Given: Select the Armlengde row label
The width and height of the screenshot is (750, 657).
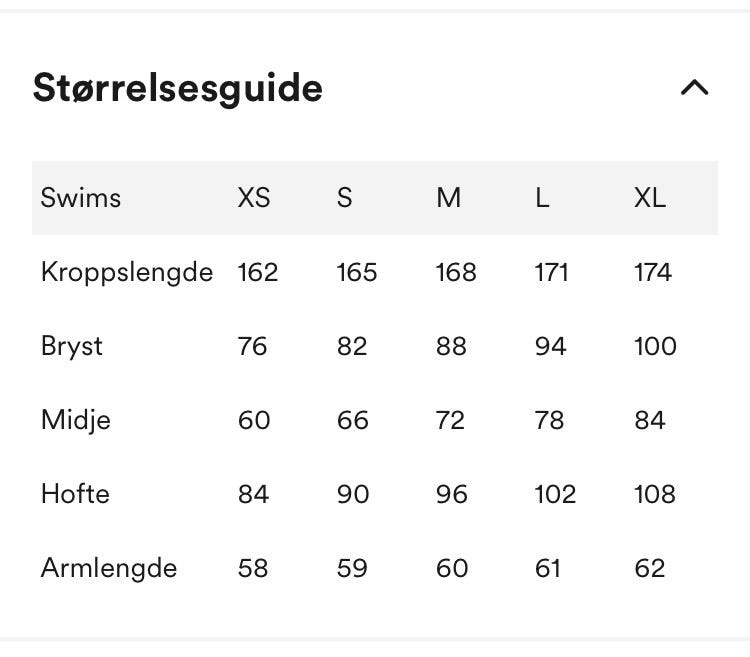Looking at the screenshot, I should 109,568.
